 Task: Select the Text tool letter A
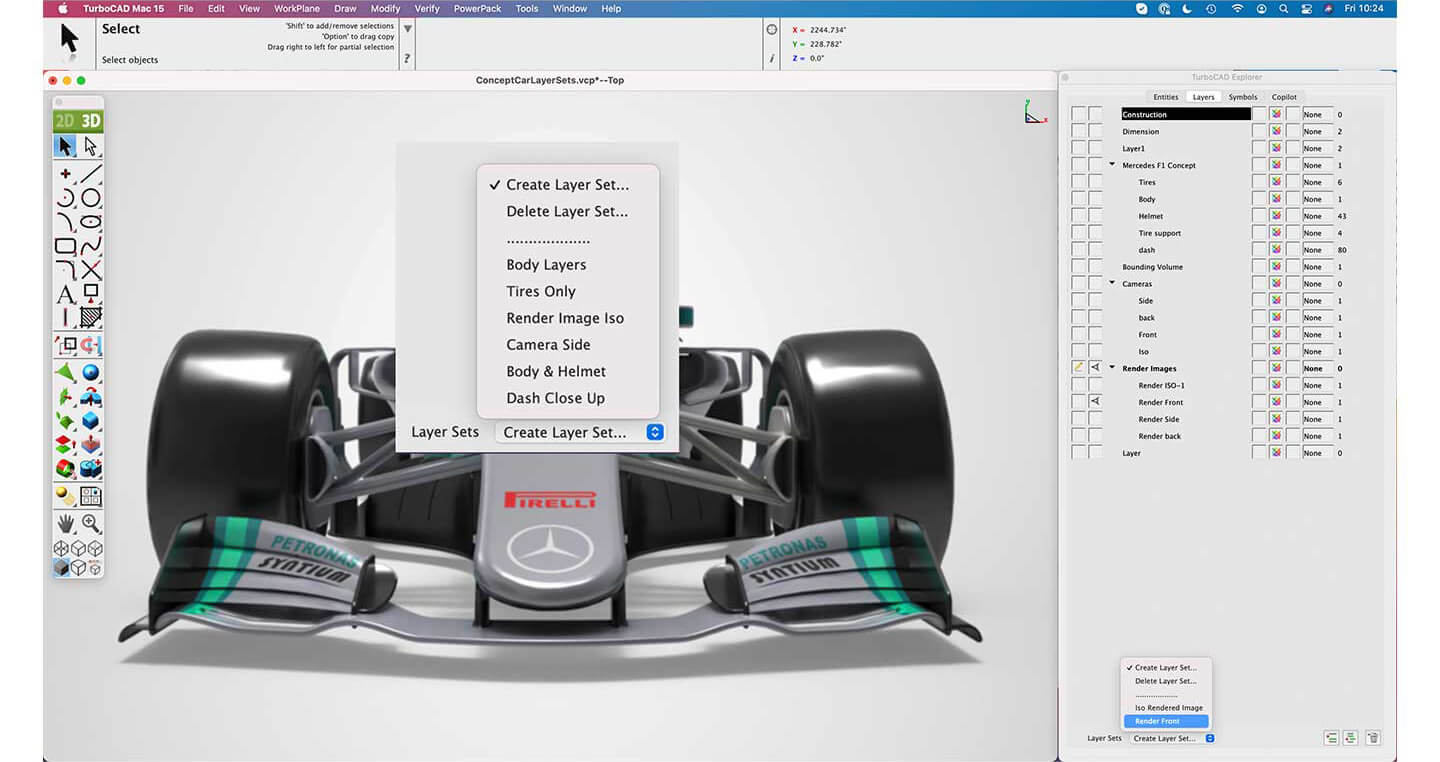[x=65, y=294]
